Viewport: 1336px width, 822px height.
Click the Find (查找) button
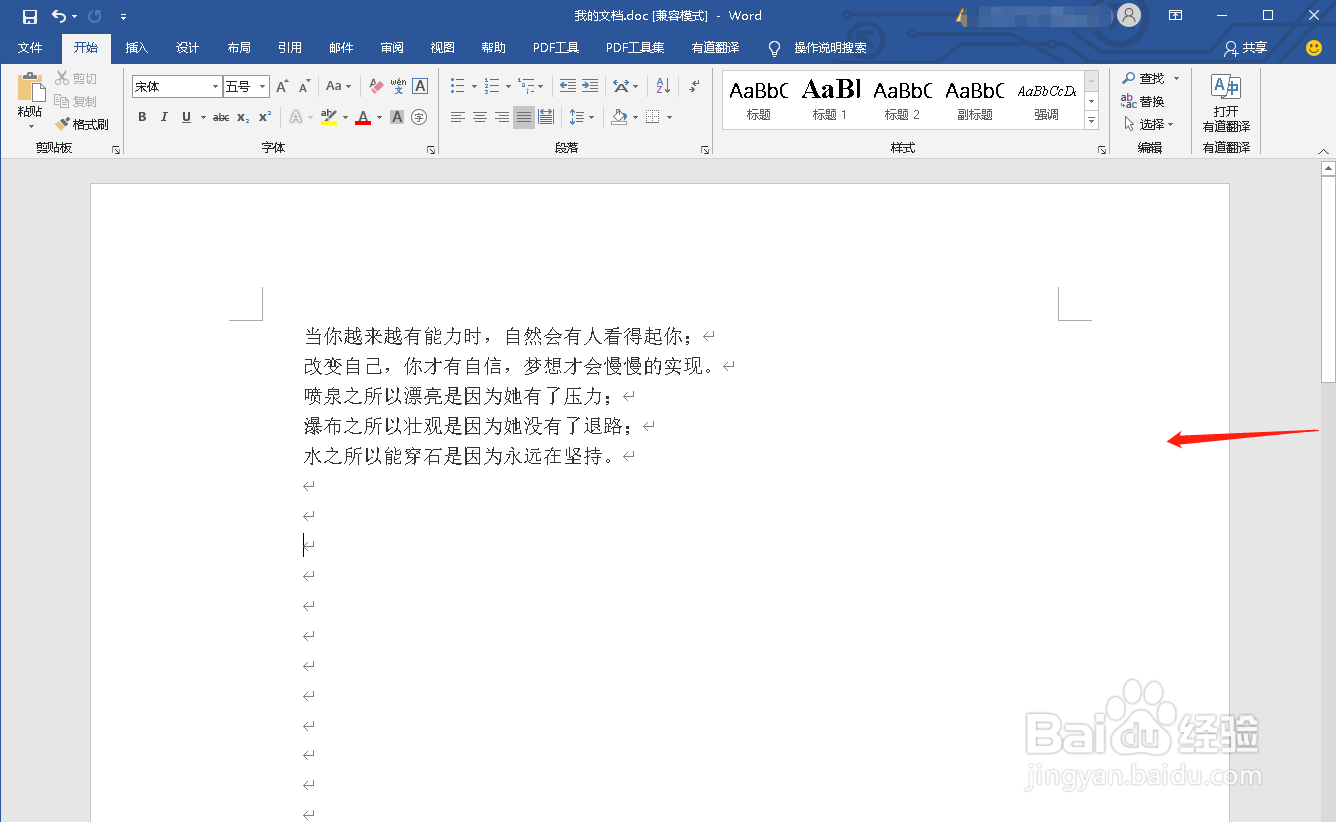coord(1144,78)
